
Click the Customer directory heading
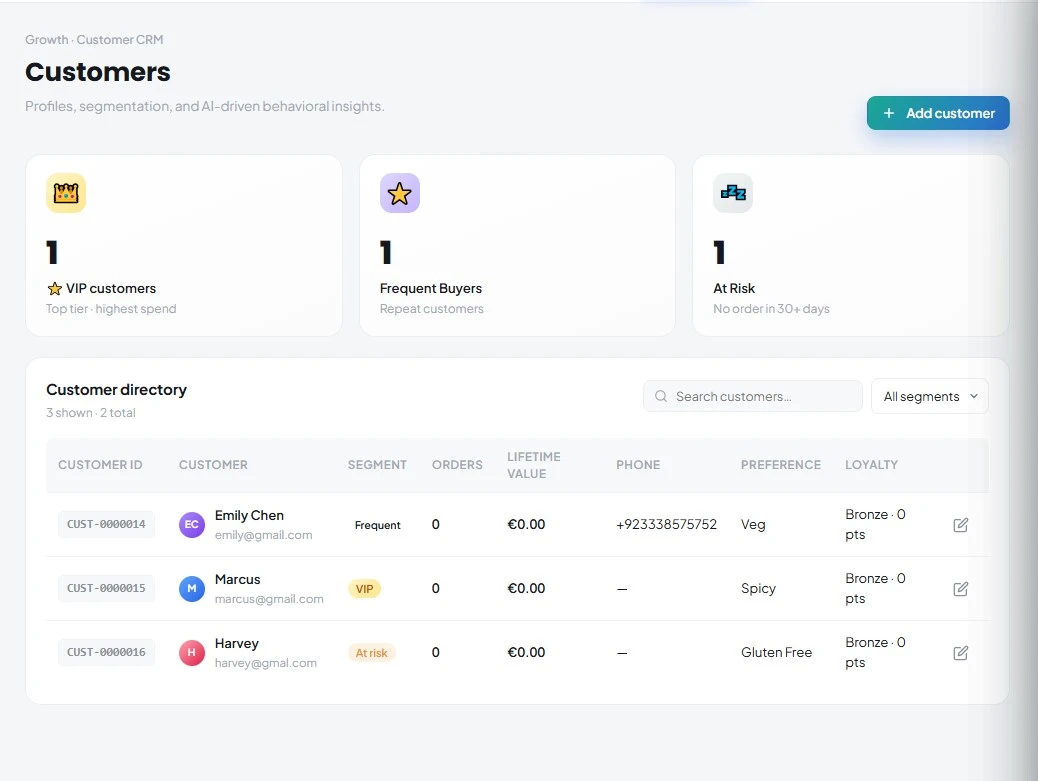point(117,390)
